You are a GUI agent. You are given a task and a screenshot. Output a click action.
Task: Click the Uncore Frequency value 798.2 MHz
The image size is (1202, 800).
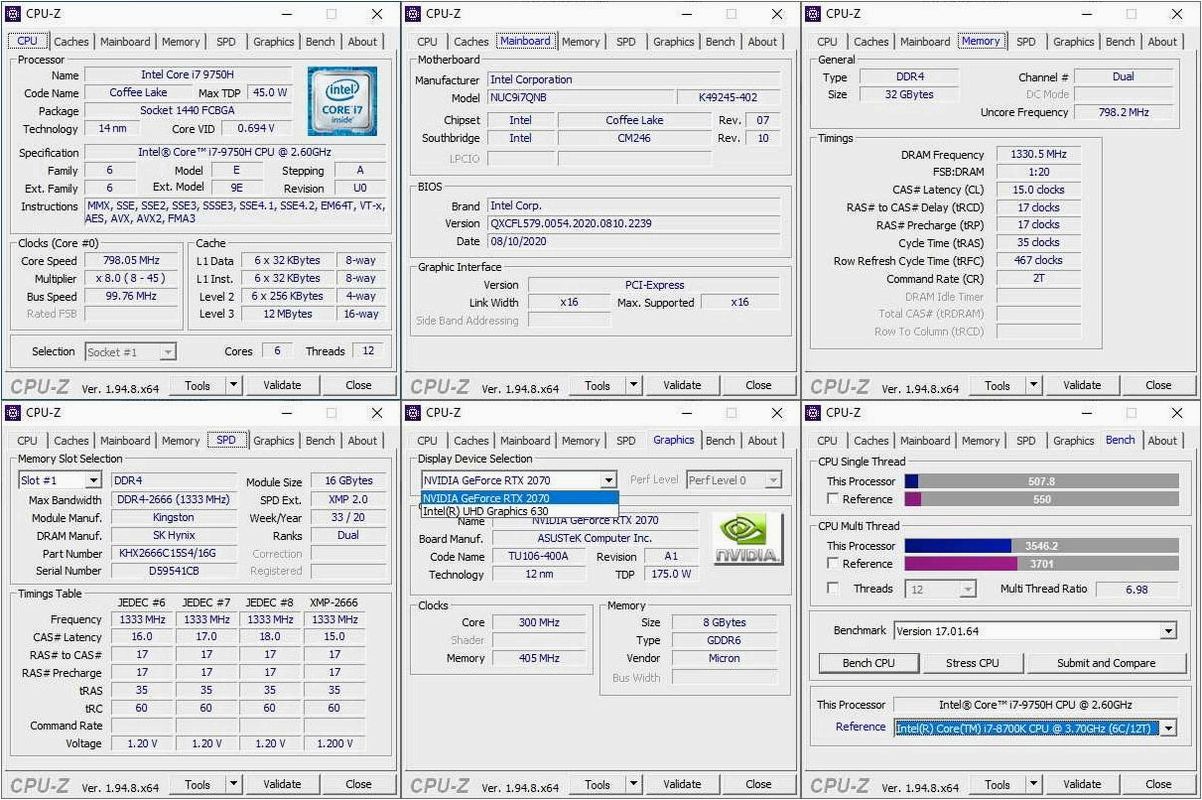(x=1123, y=113)
